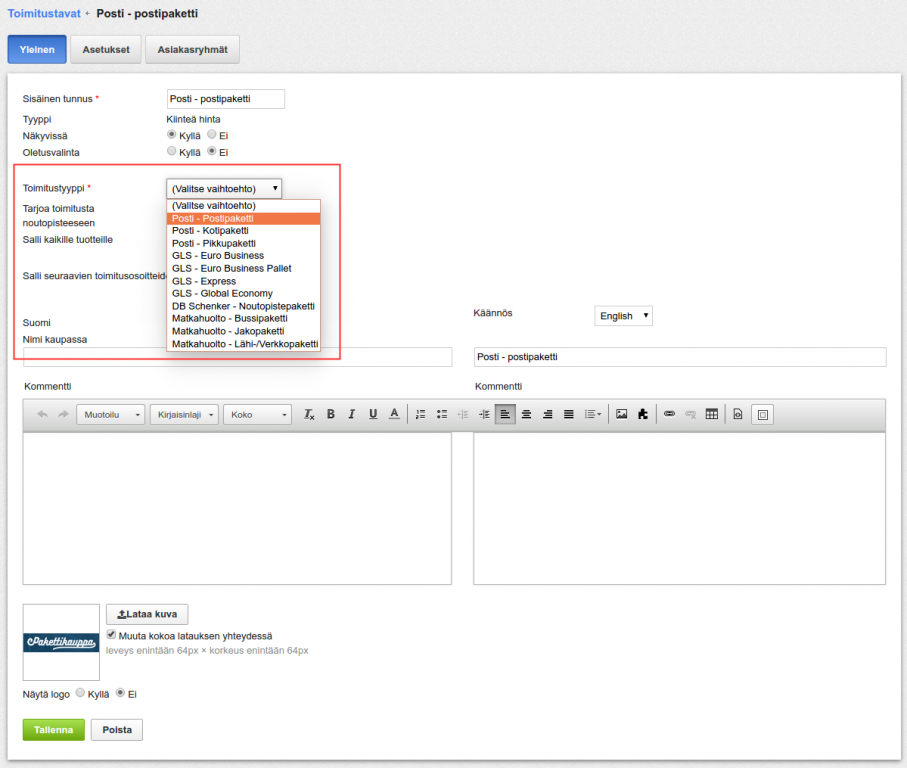Choose GLS - Global Economy option

[244, 293]
